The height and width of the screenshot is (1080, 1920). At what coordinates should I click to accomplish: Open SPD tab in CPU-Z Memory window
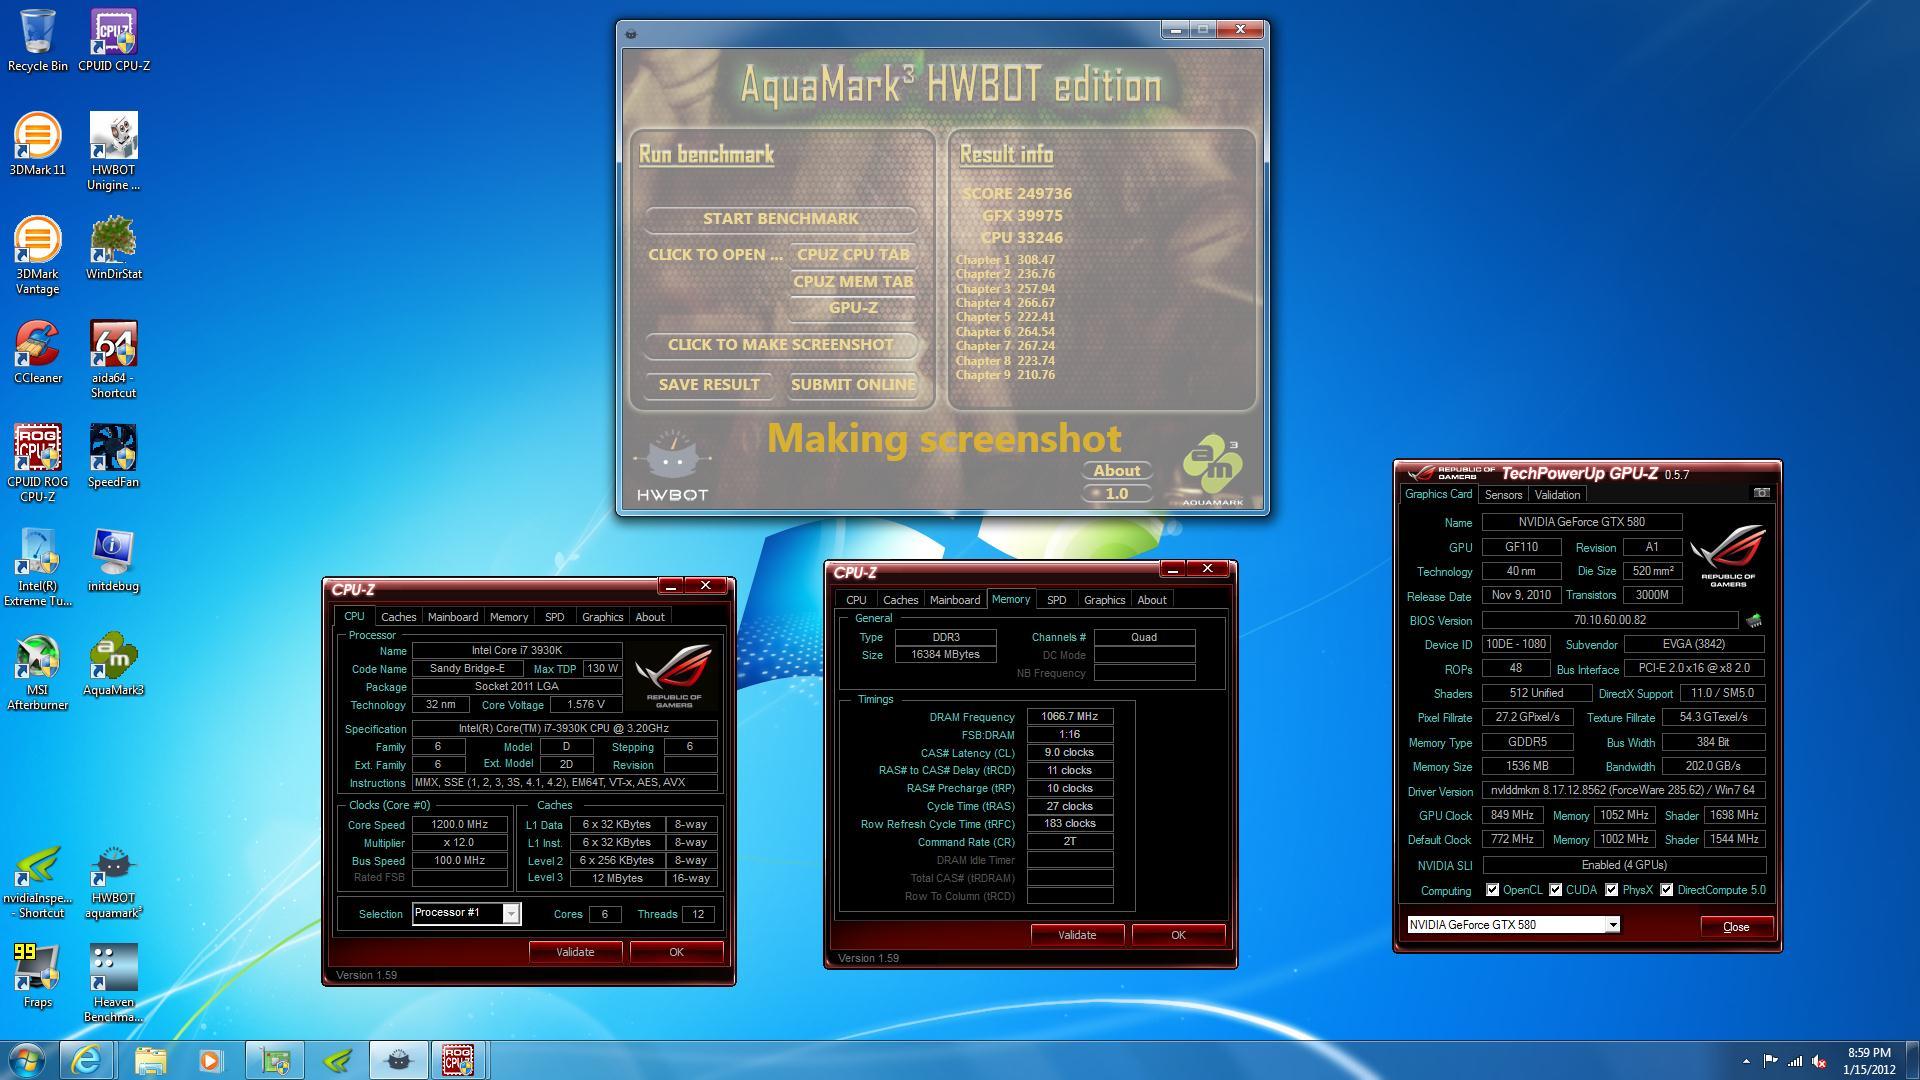click(x=1056, y=600)
